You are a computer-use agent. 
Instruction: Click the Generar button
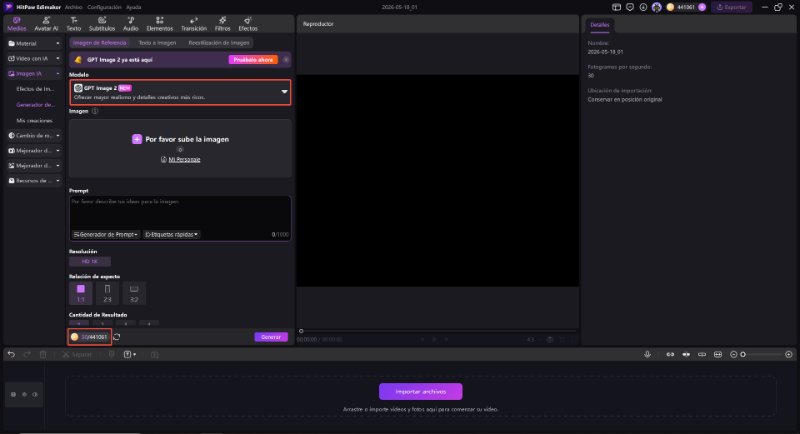271,337
